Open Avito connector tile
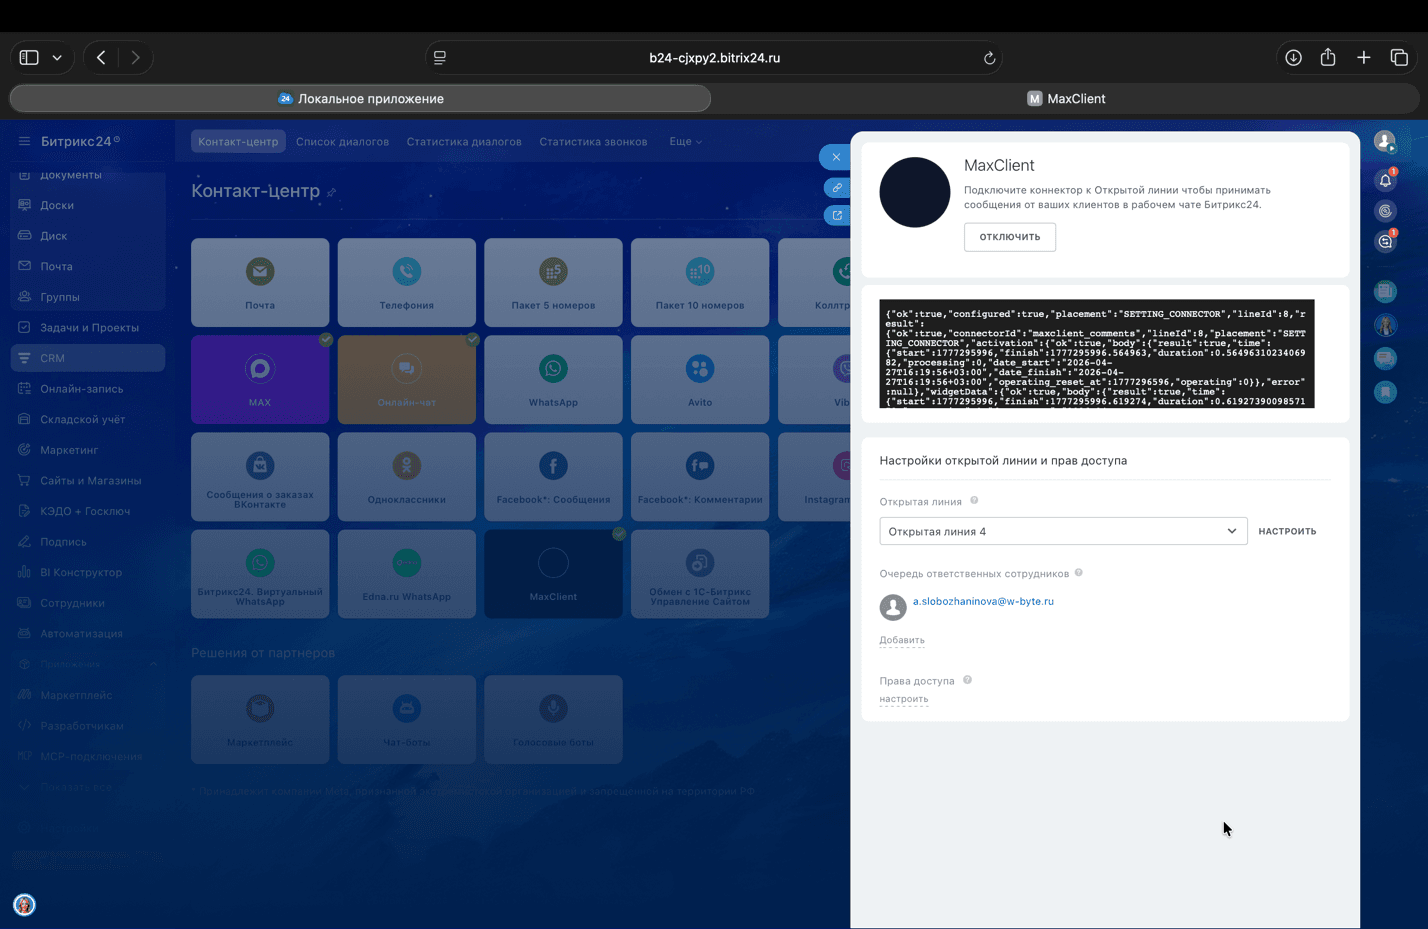 pyautogui.click(x=700, y=379)
